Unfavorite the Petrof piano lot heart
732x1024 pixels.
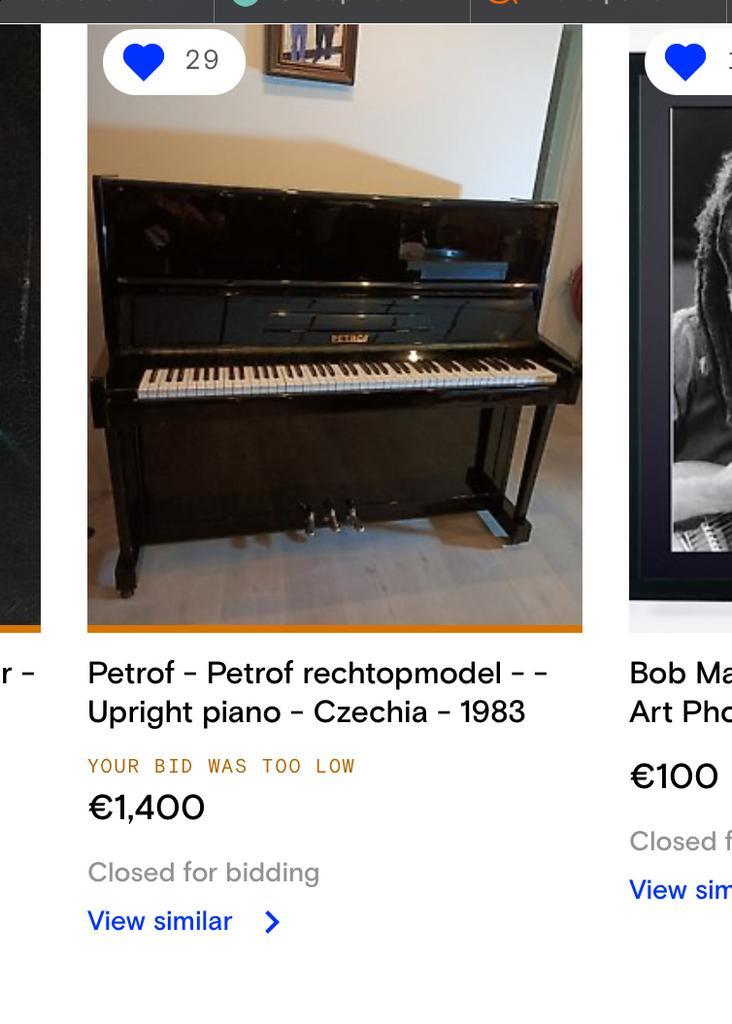(144, 61)
